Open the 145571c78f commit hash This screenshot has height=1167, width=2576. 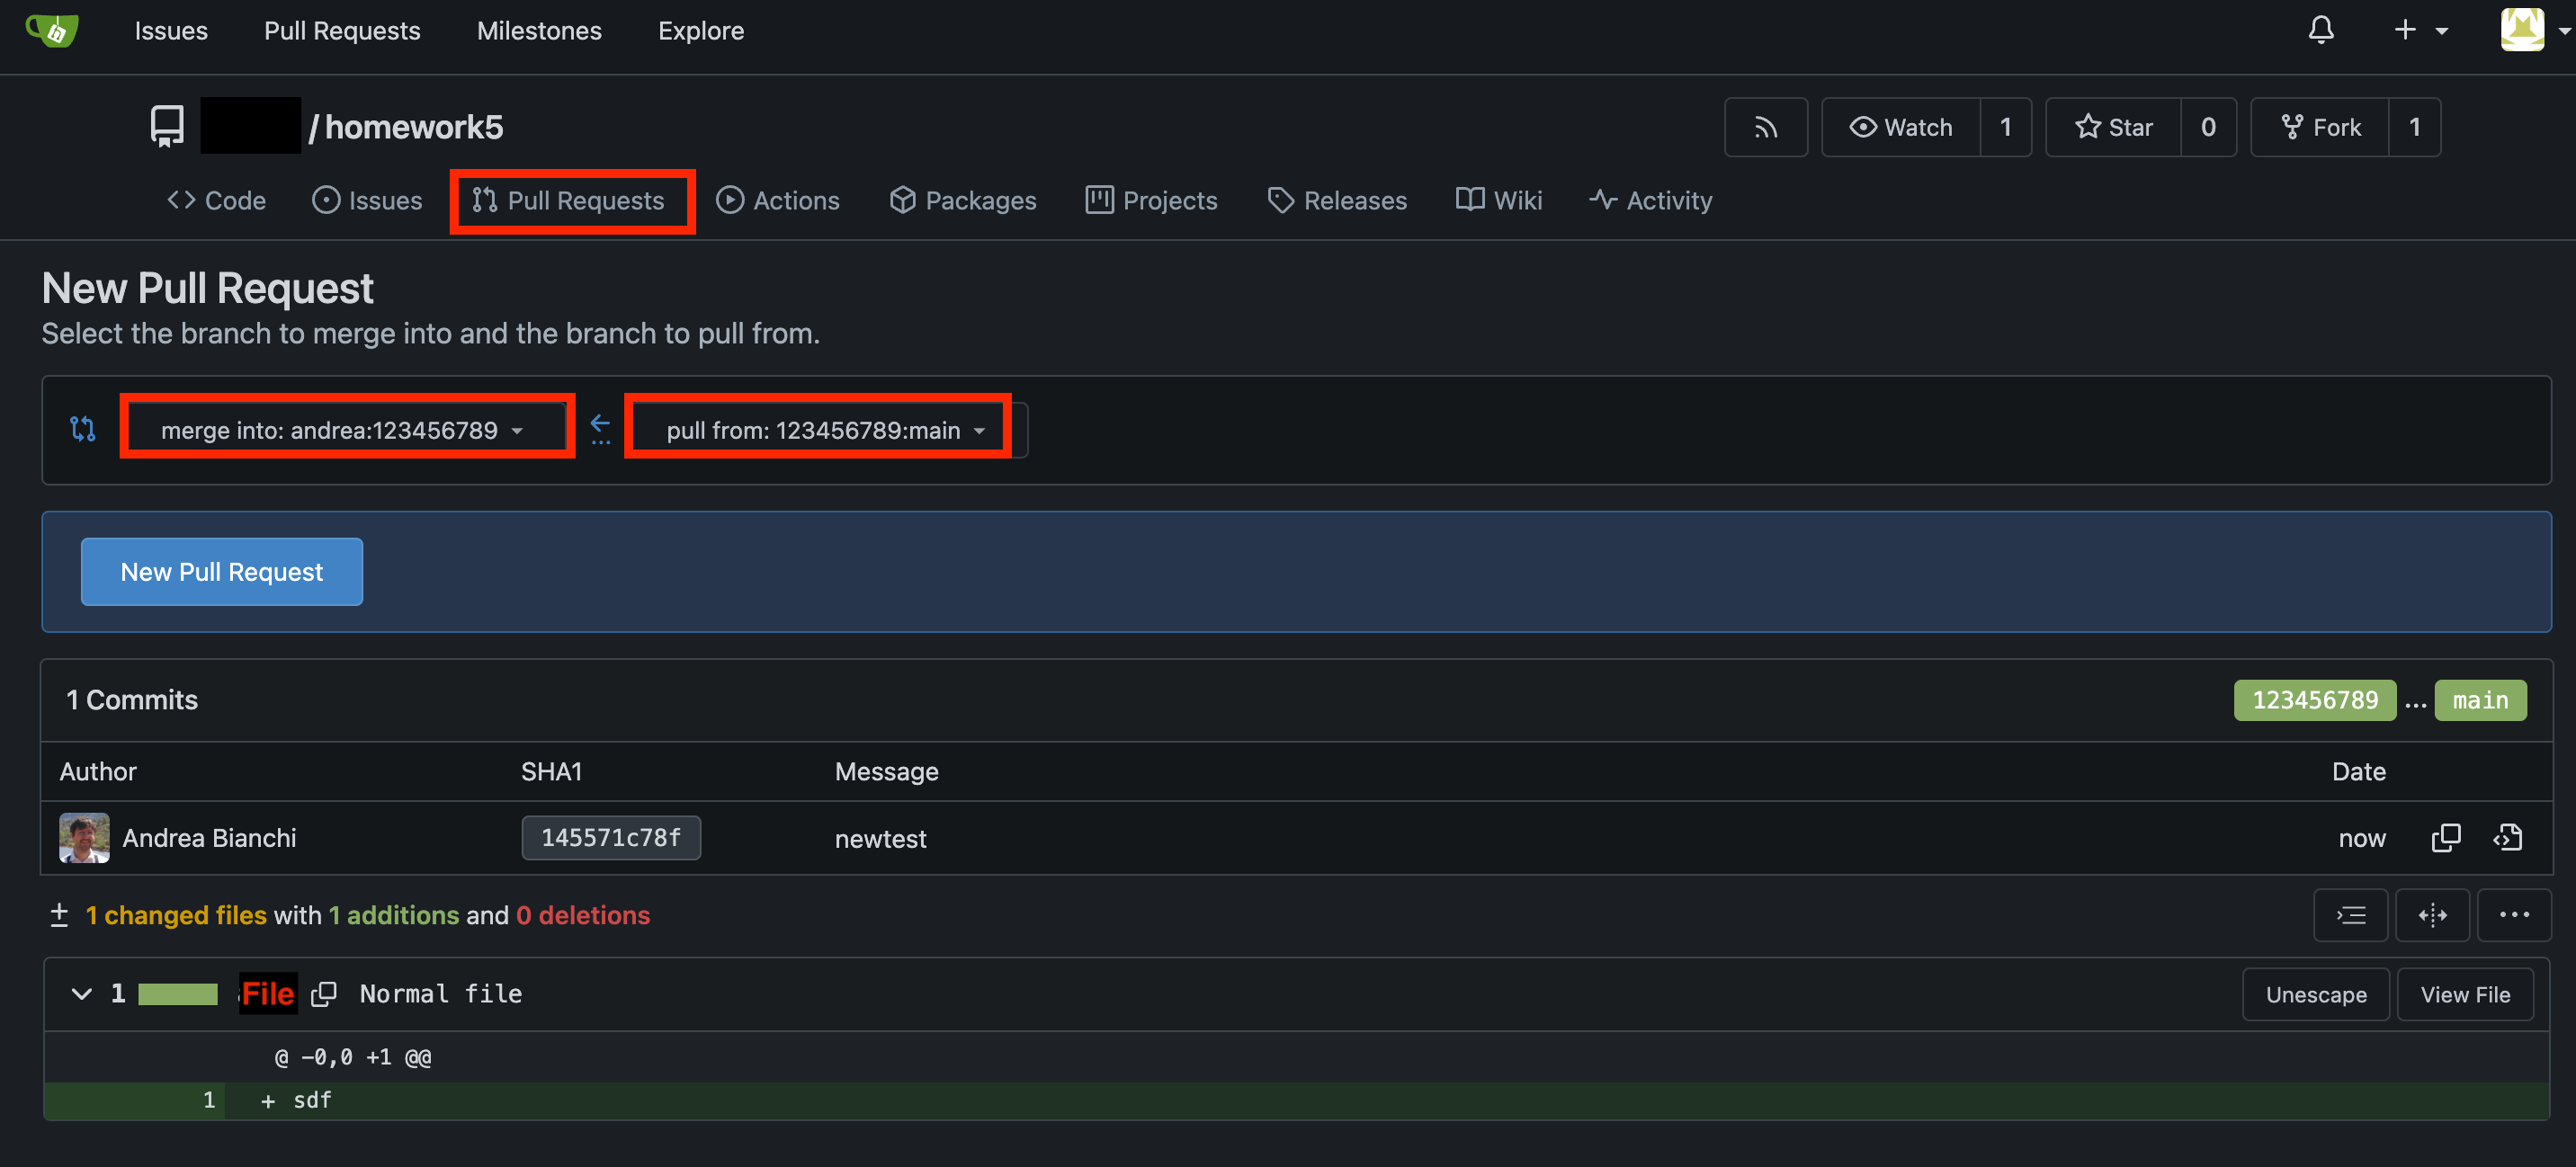coord(610,838)
